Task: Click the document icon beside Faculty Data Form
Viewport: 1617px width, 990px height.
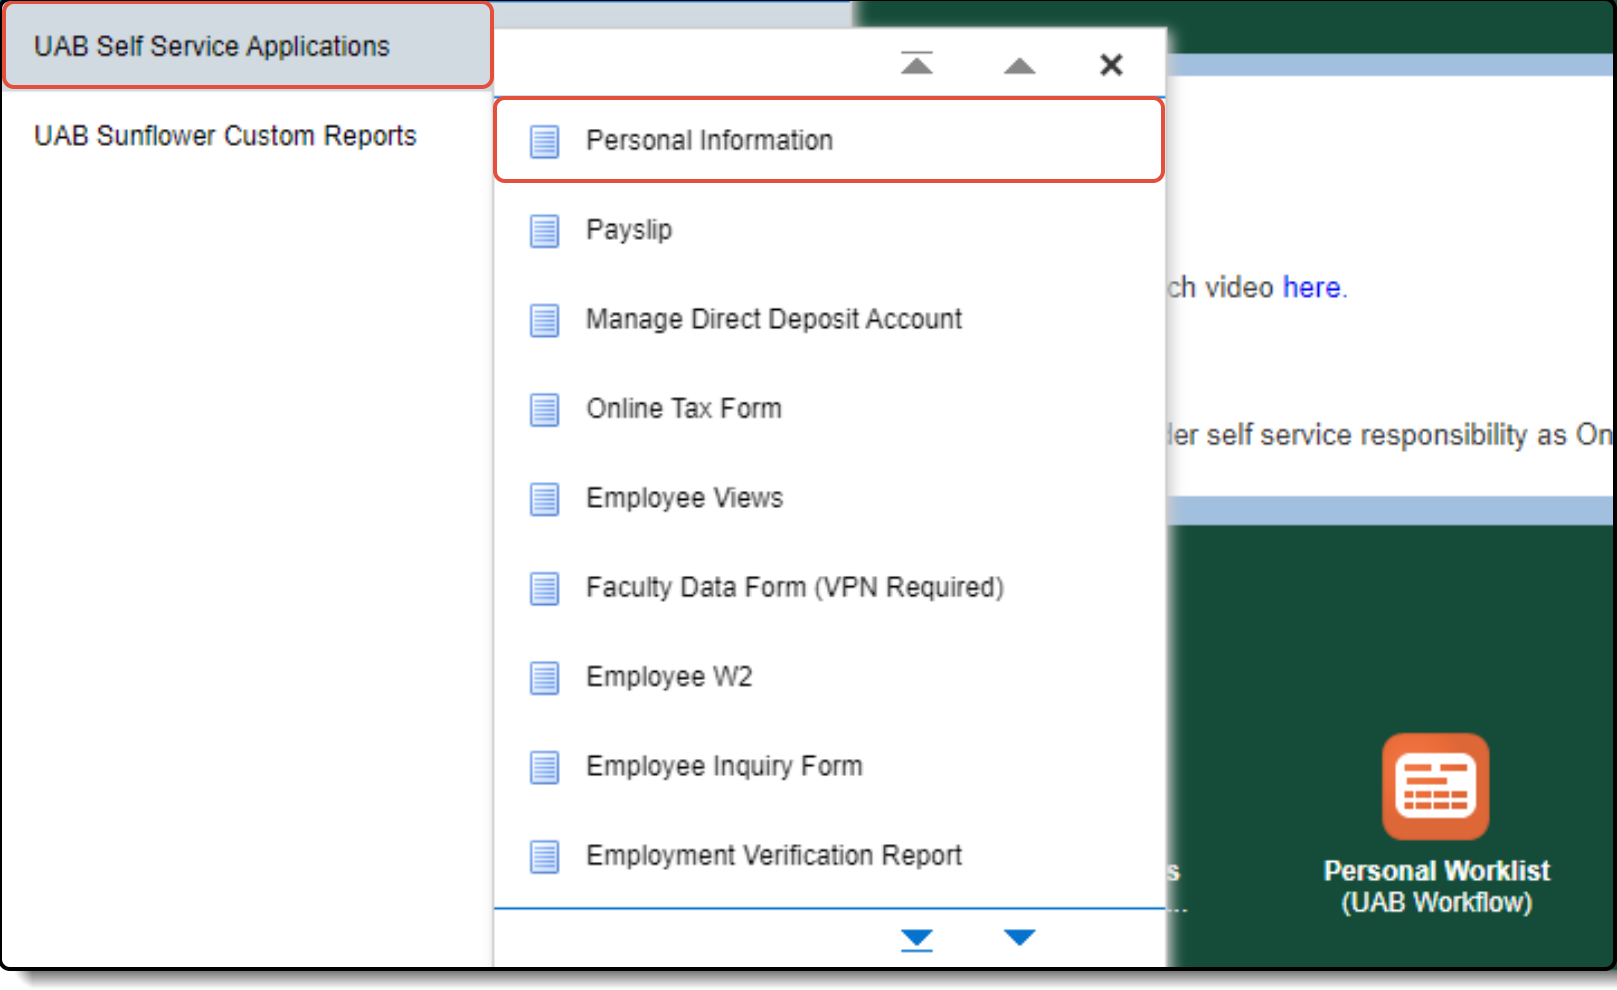Action: 544,589
